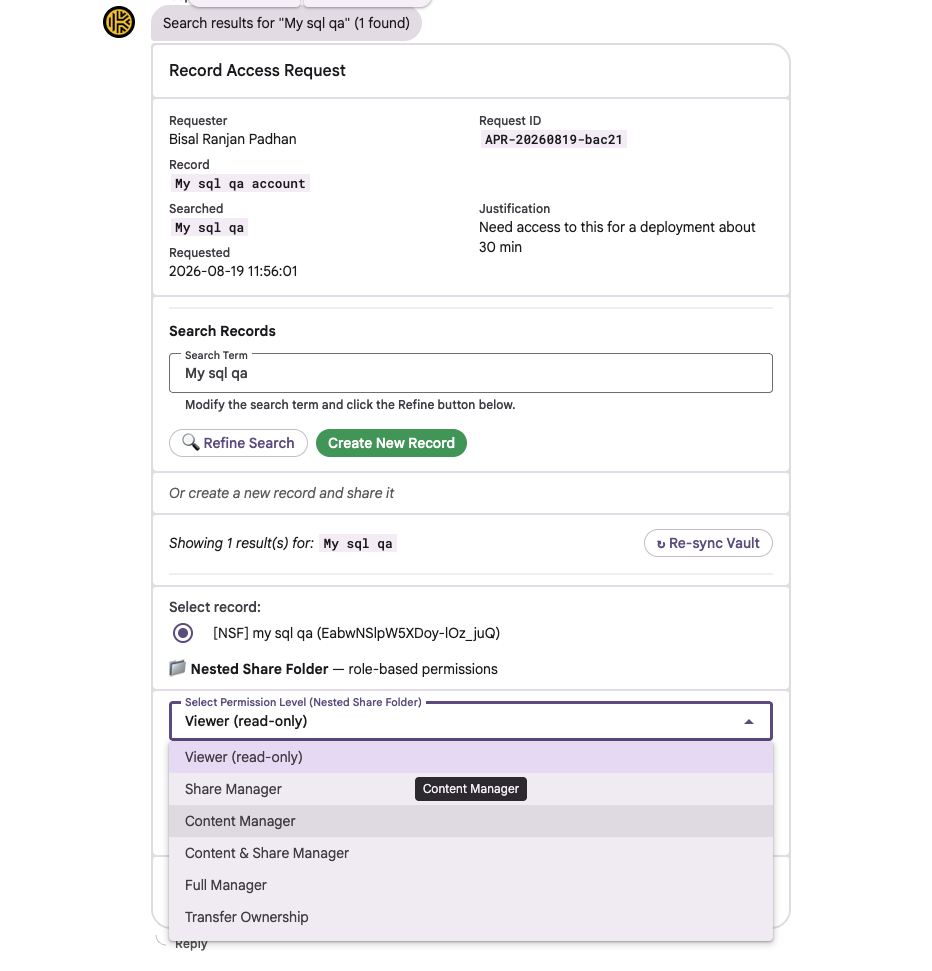Click the My sql qa account record label
The height and width of the screenshot is (971, 932).
point(240,183)
